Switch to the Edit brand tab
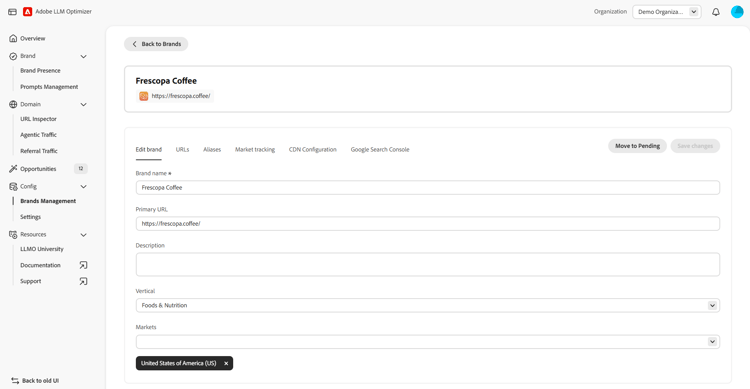This screenshot has width=750, height=389. pyautogui.click(x=149, y=149)
